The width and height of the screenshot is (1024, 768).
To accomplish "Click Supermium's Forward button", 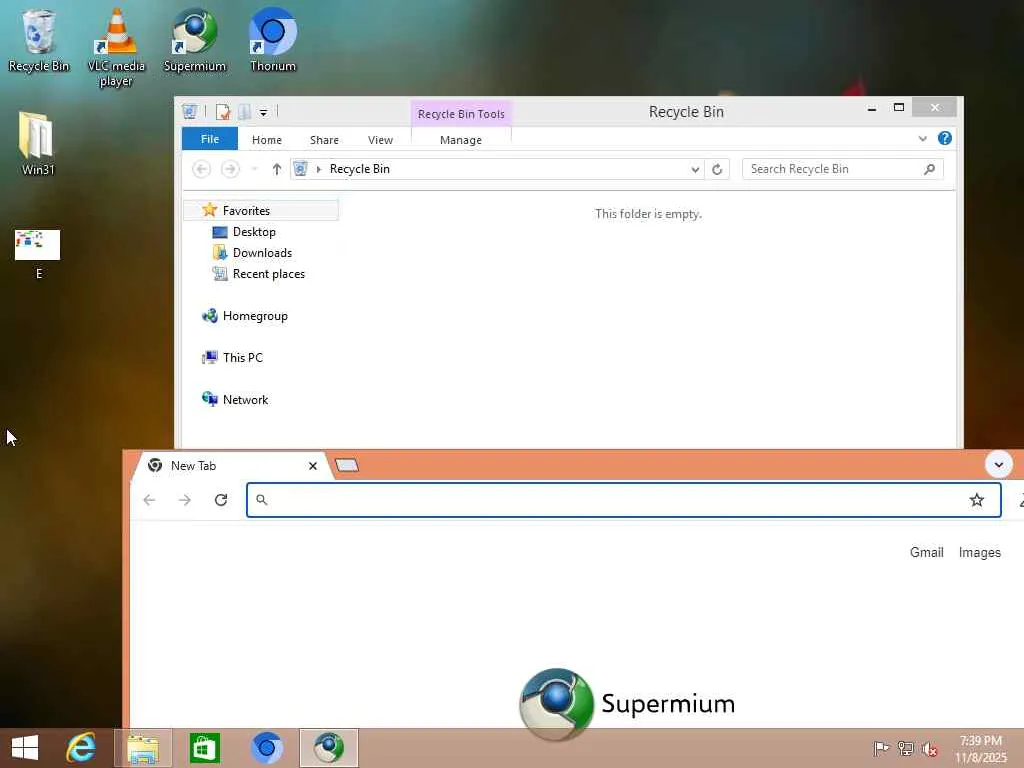I will click(x=185, y=500).
